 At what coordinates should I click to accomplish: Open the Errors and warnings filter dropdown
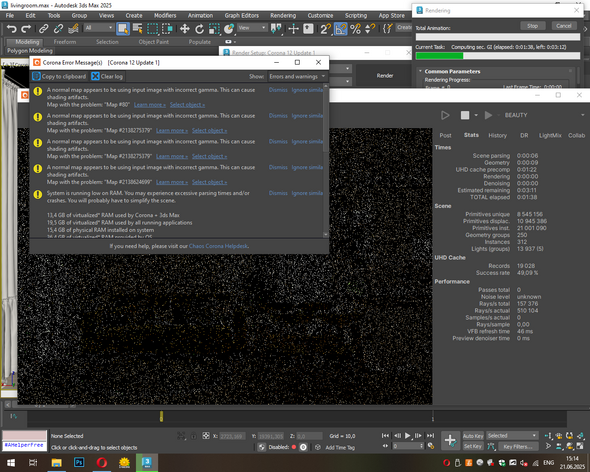click(297, 76)
